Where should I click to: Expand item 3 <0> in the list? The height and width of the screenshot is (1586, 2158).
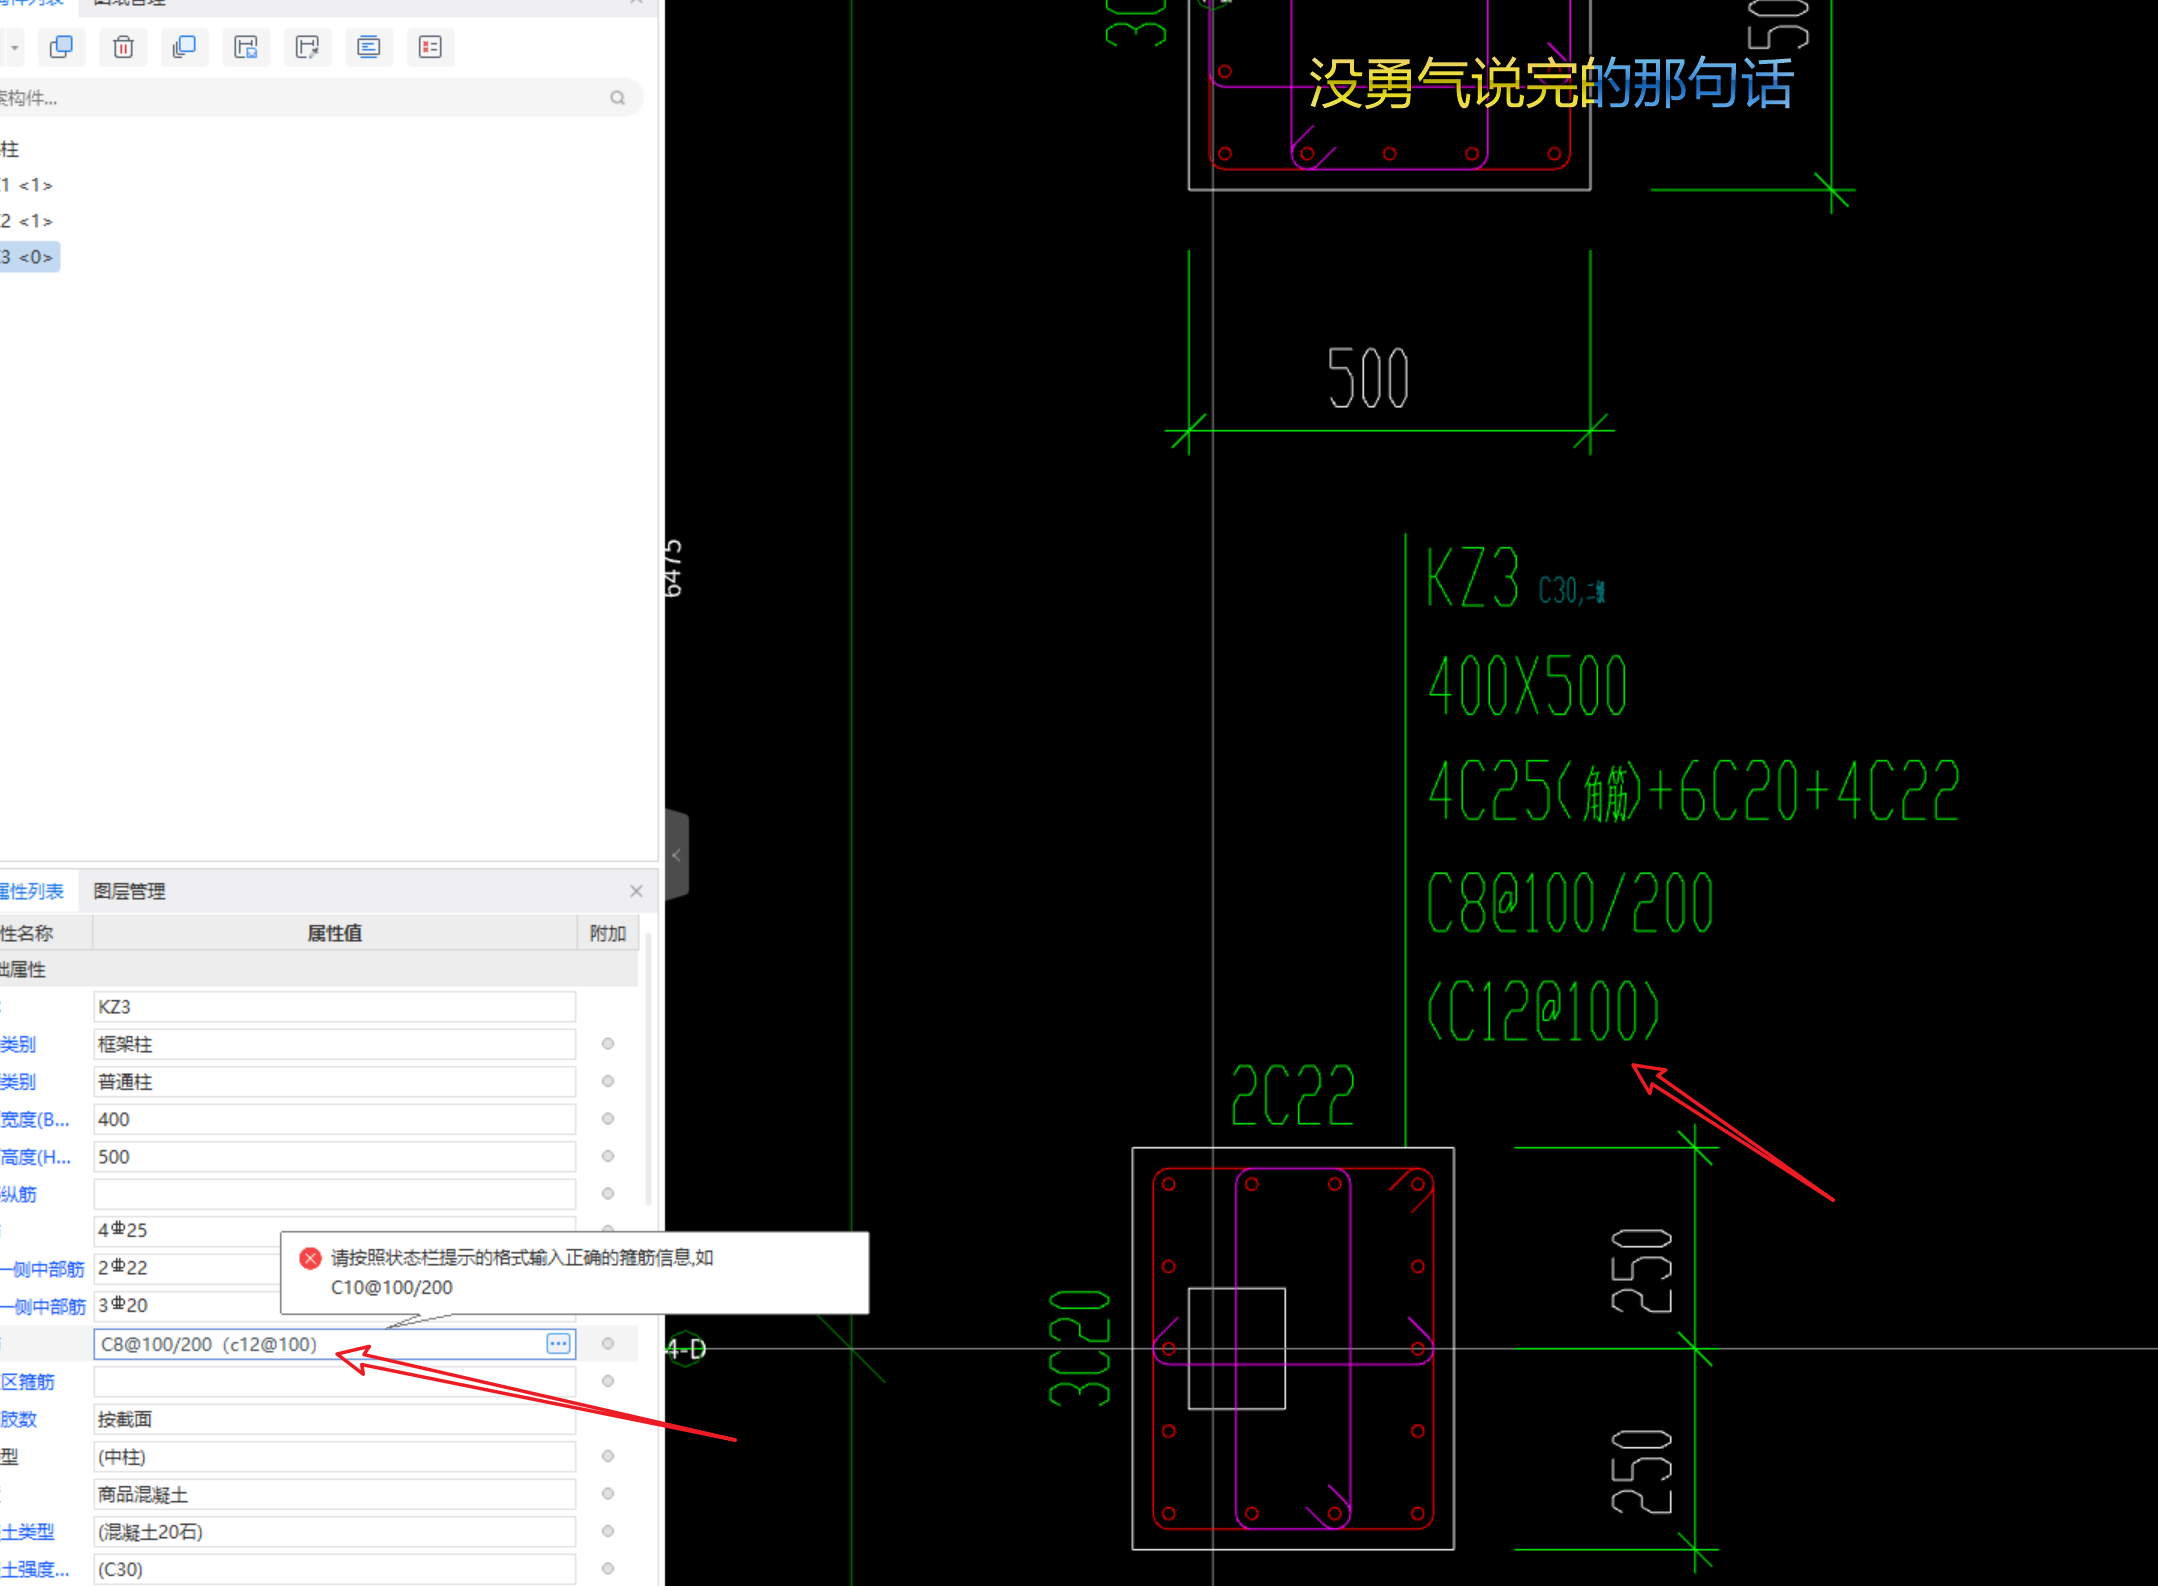pyautogui.click(x=25, y=255)
